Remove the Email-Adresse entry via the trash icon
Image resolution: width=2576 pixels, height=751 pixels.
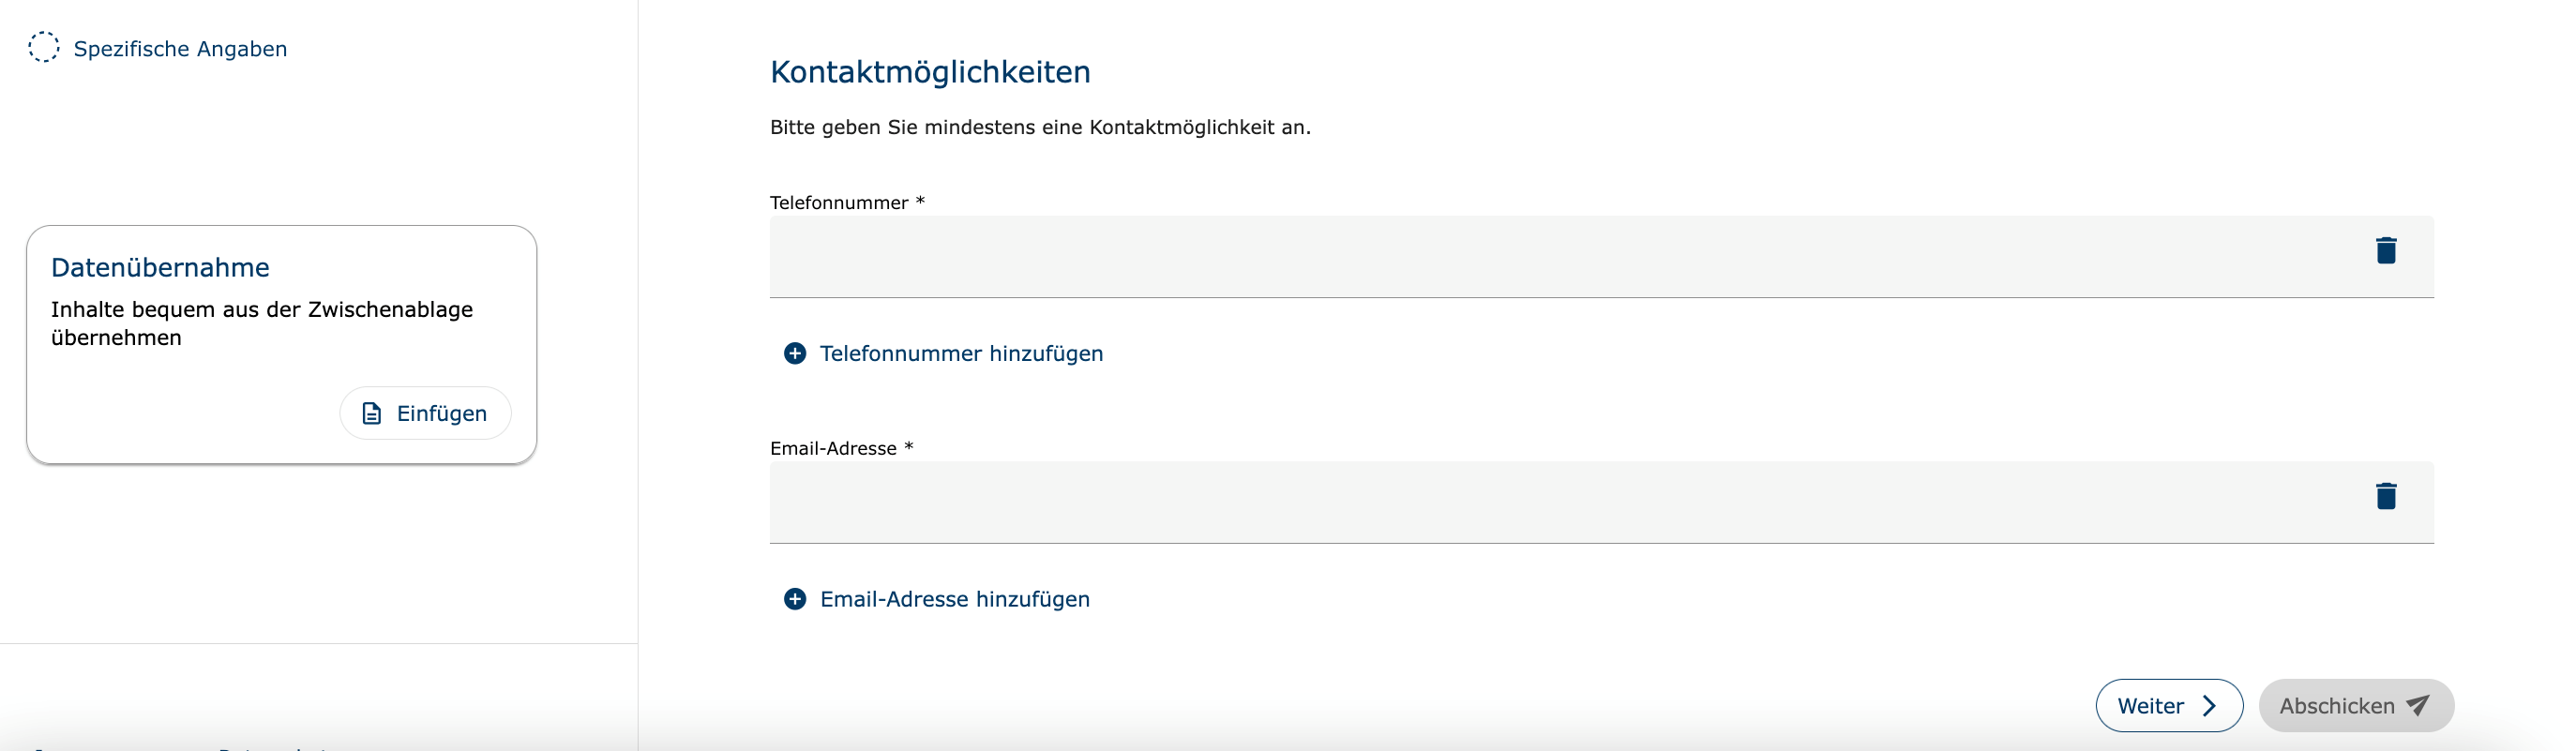click(2385, 496)
